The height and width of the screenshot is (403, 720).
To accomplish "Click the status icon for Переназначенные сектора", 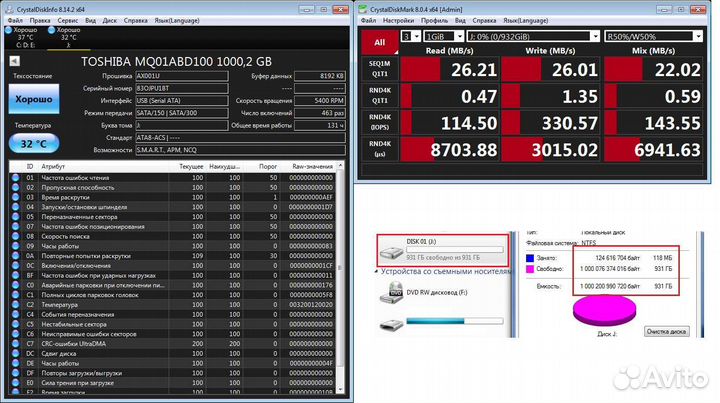I will click(16, 217).
